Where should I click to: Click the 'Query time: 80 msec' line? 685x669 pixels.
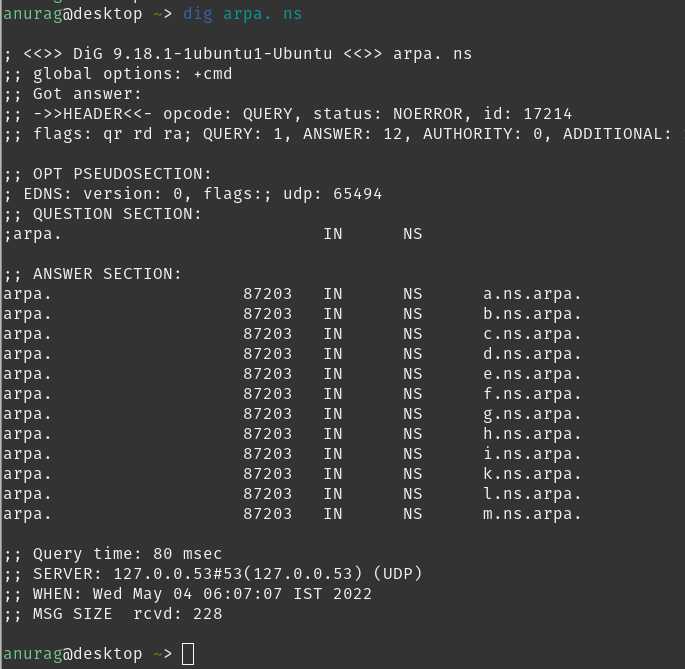point(113,554)
